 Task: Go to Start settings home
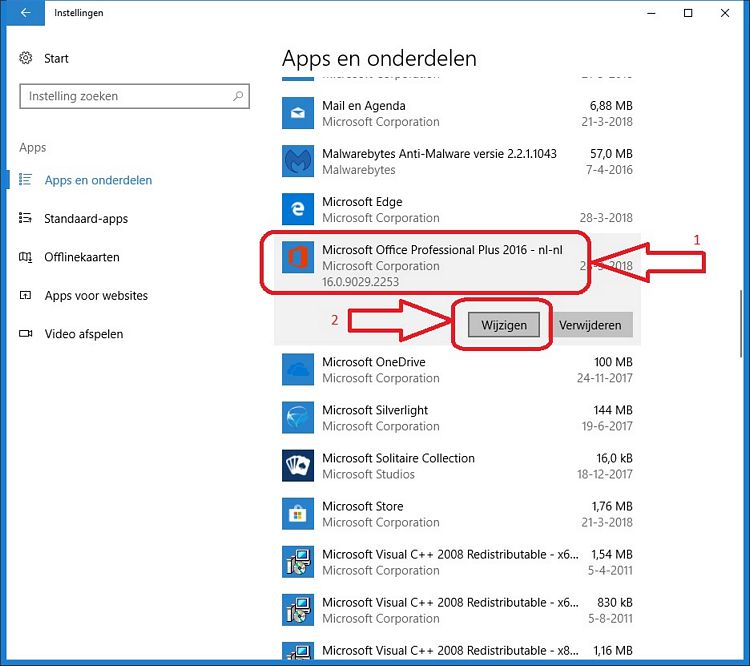click(x=56, y=58)
